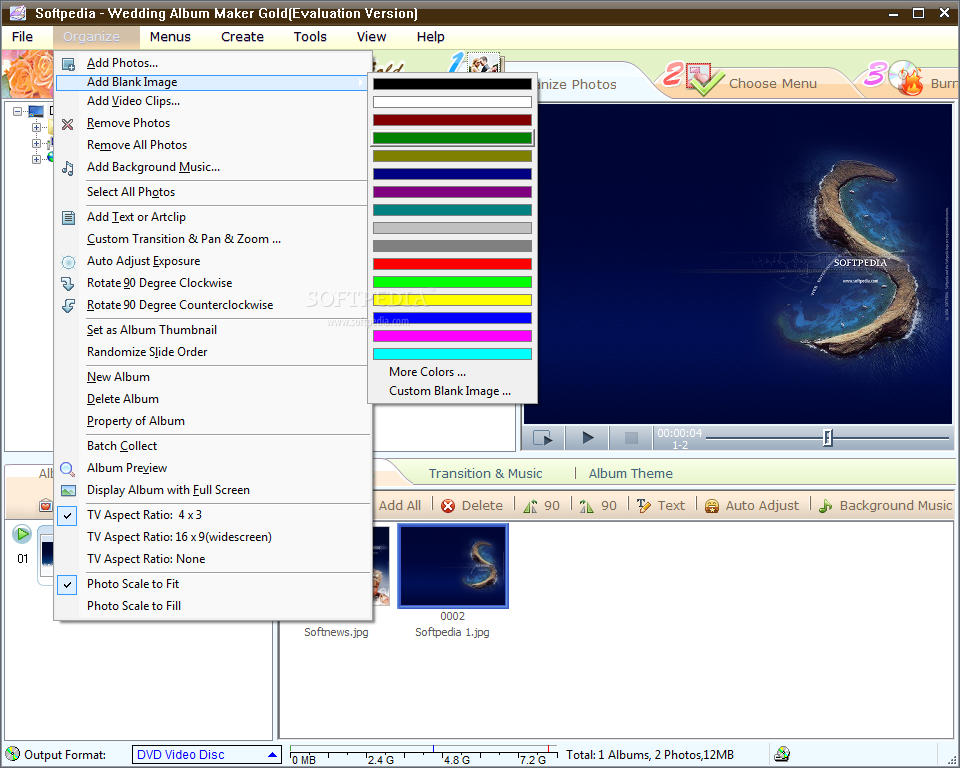960x768 pixels.
Task: Click the Remove Photos X icon
Action: 68,124
